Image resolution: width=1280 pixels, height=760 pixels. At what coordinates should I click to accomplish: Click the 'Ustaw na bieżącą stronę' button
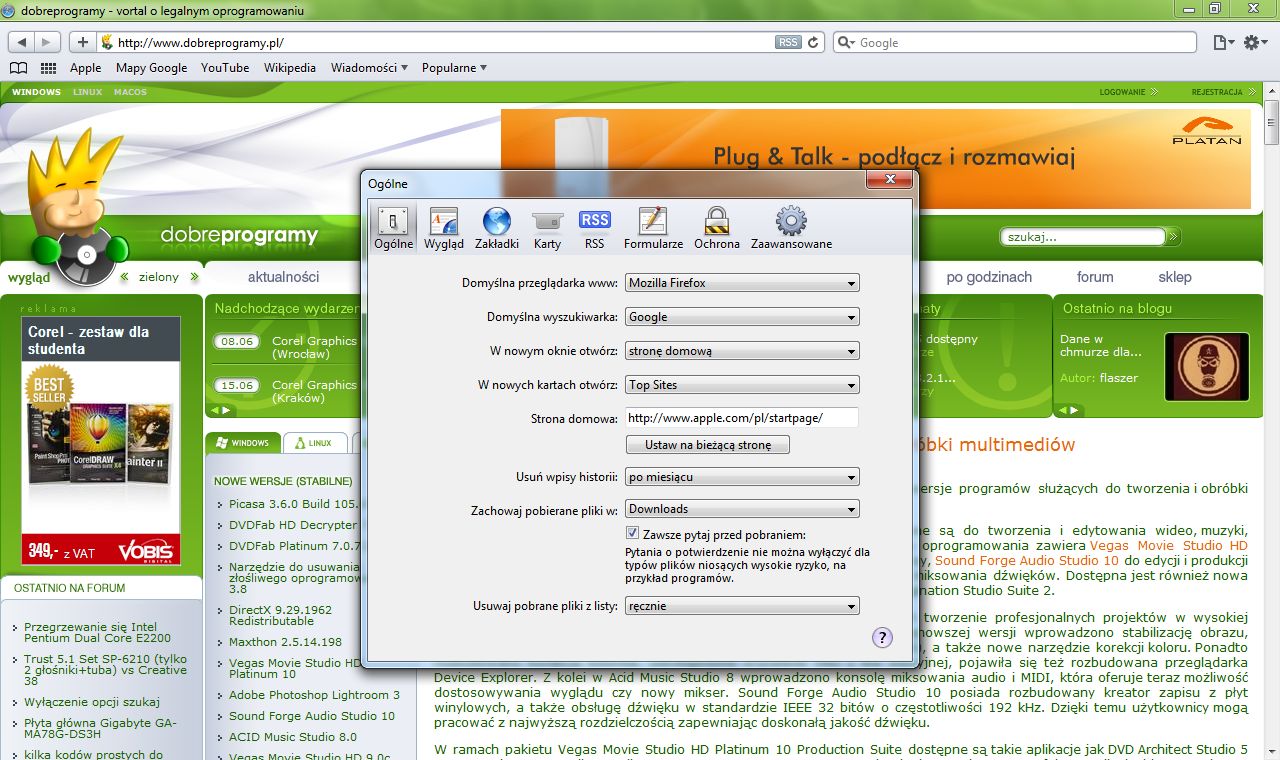click(x=708, y=444)
